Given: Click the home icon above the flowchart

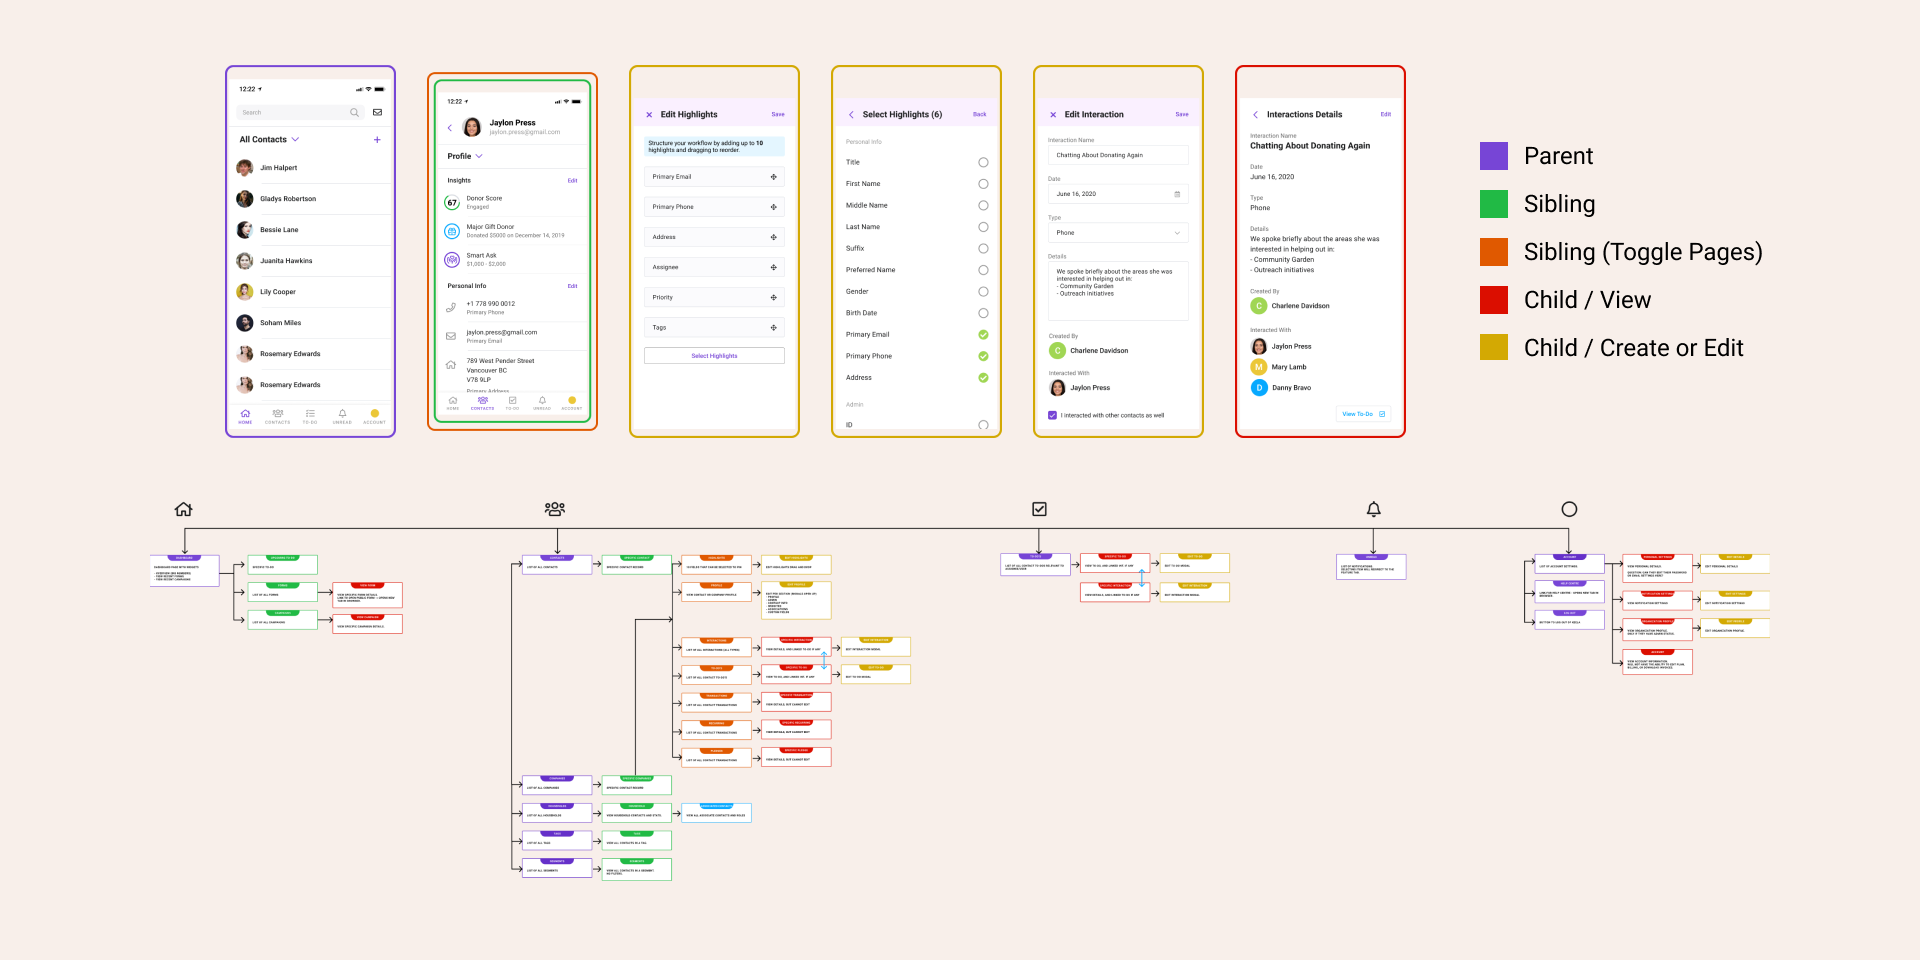Looking at the screenshot, I should (x=183, y=509).
